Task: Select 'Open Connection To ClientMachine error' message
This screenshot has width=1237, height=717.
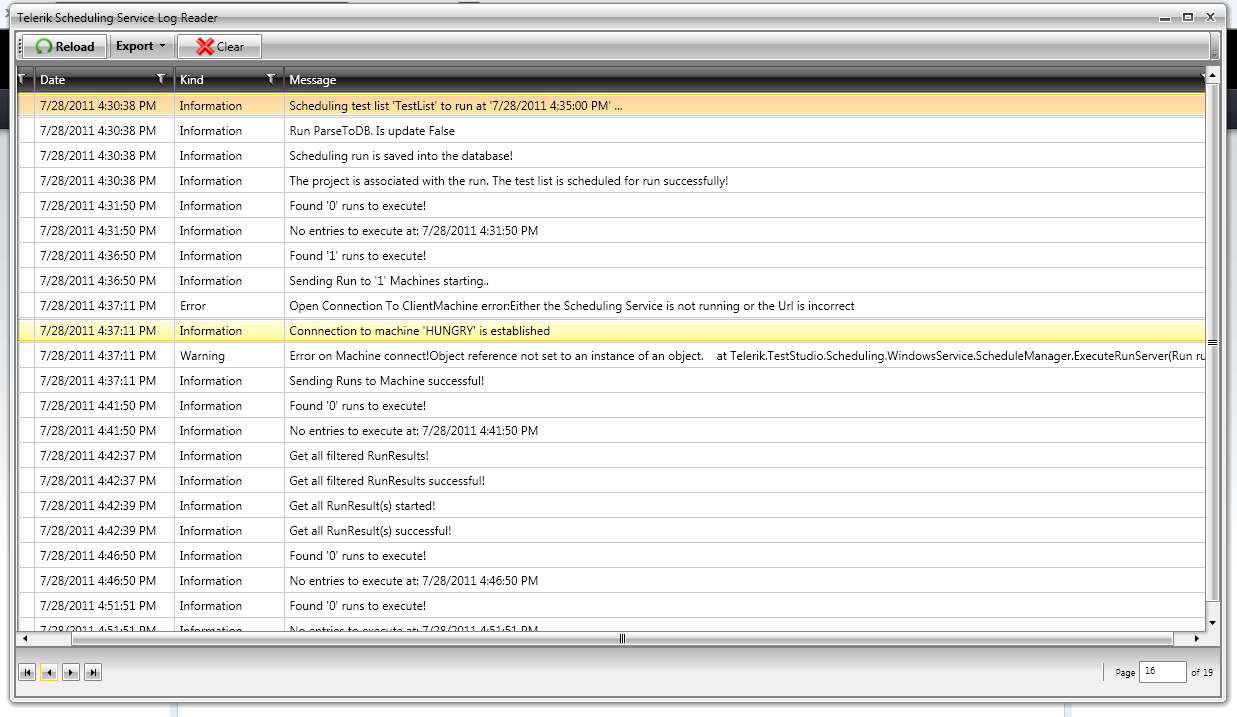Action: click(x=572, y=306)
